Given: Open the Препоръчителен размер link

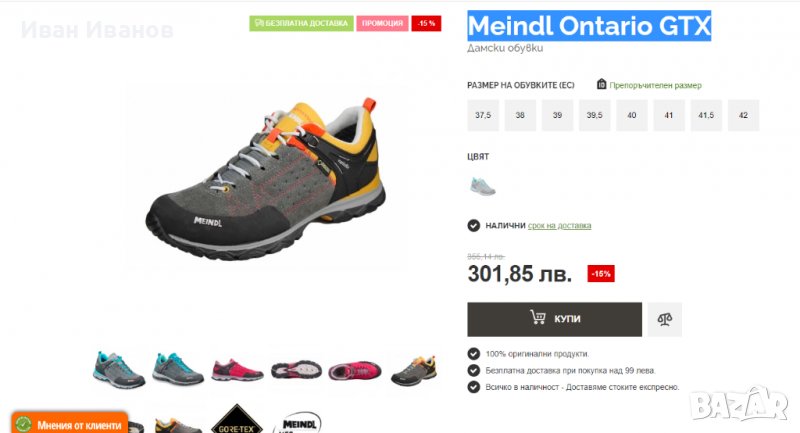Looking at the screenshot, I should click(655, 85).
